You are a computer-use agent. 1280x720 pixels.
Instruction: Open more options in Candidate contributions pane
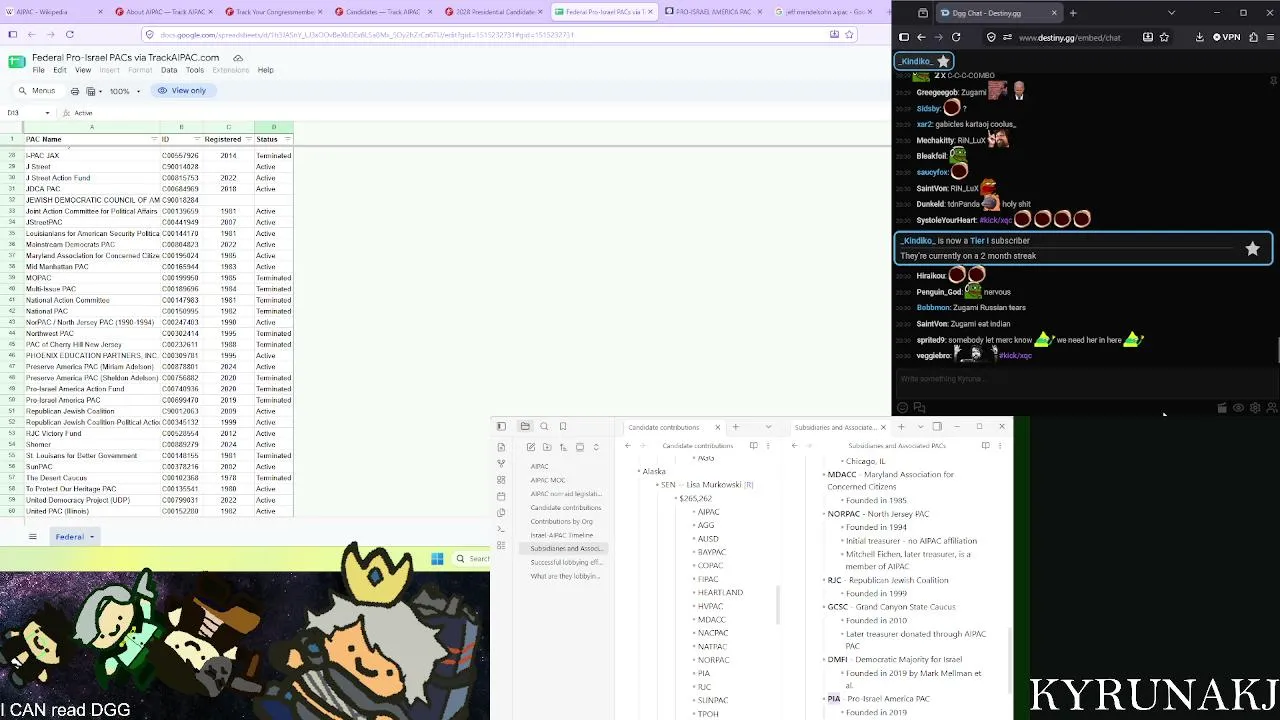(x=769, y=446)
